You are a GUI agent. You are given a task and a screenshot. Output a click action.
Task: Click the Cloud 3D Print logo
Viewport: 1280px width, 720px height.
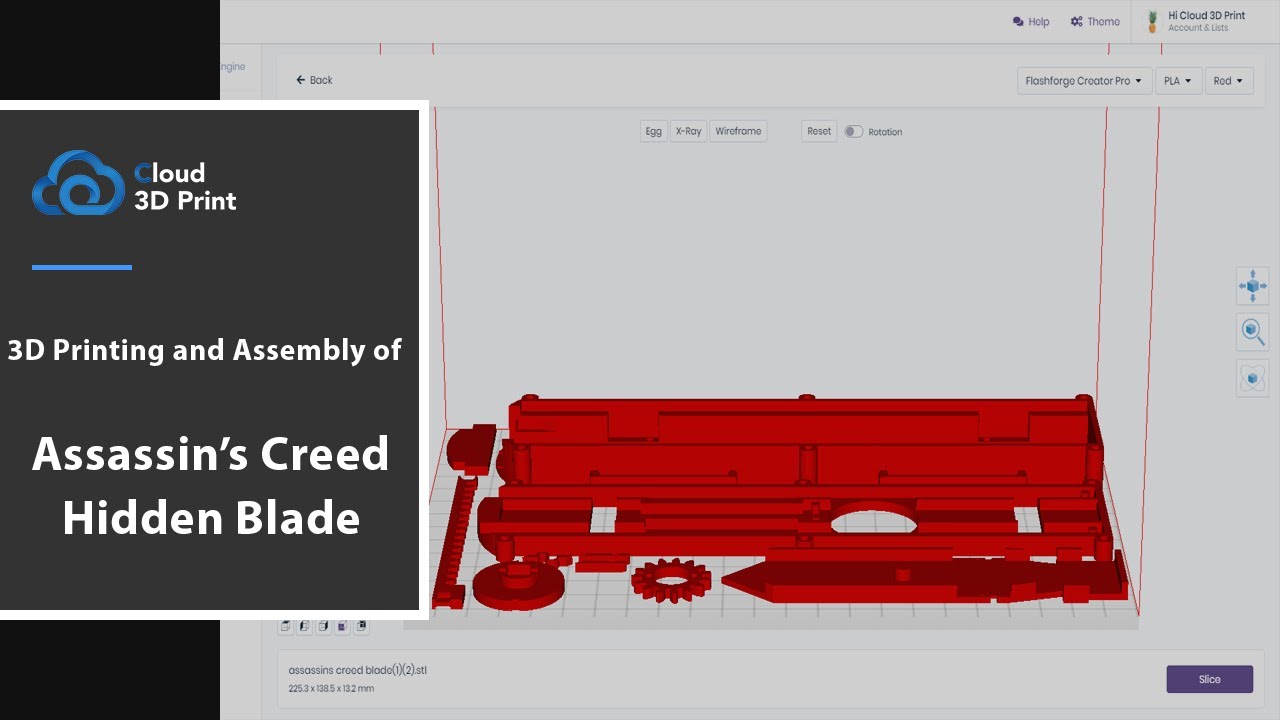pos(134,183)
